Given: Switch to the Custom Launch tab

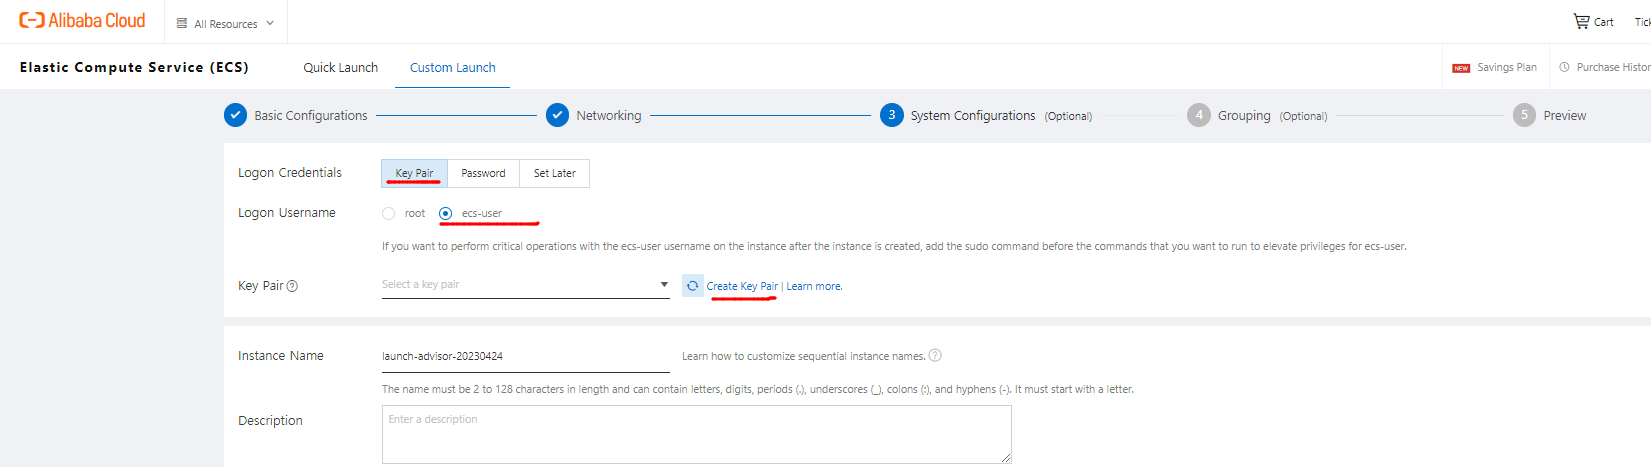Looking at the screenshot, I should pyautogui.click(x=453, y=67).
